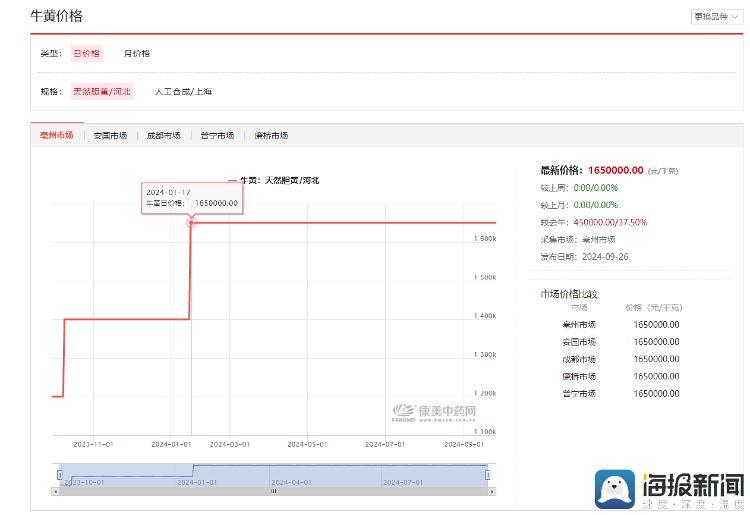Choose the 人工合成/上海 specification
The height and width of the screenshot is (515, 750).
coord(183,91)
